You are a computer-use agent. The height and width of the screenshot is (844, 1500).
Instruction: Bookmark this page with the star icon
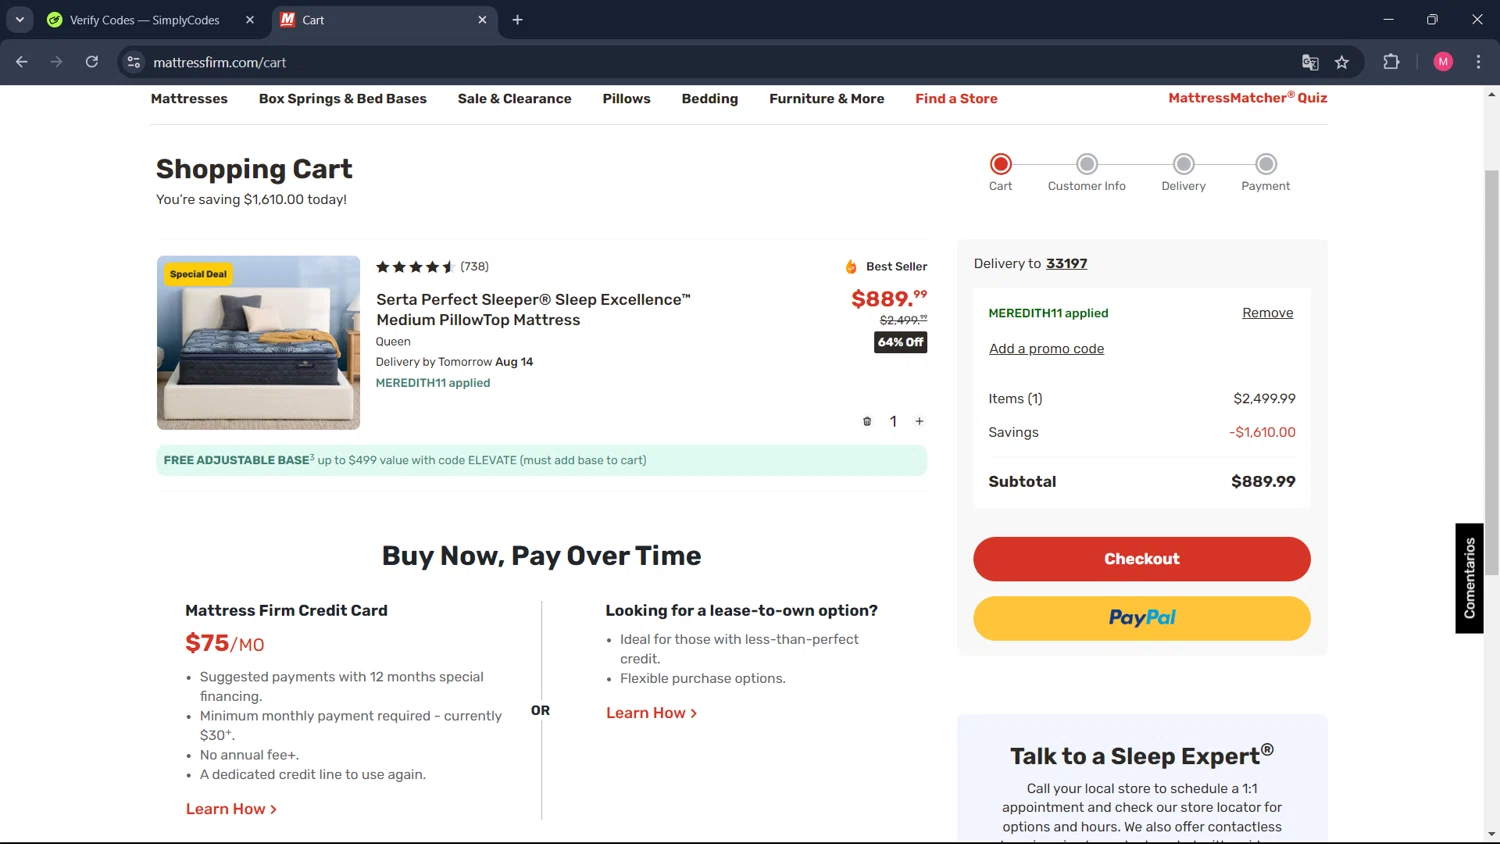click(1342, 62)
